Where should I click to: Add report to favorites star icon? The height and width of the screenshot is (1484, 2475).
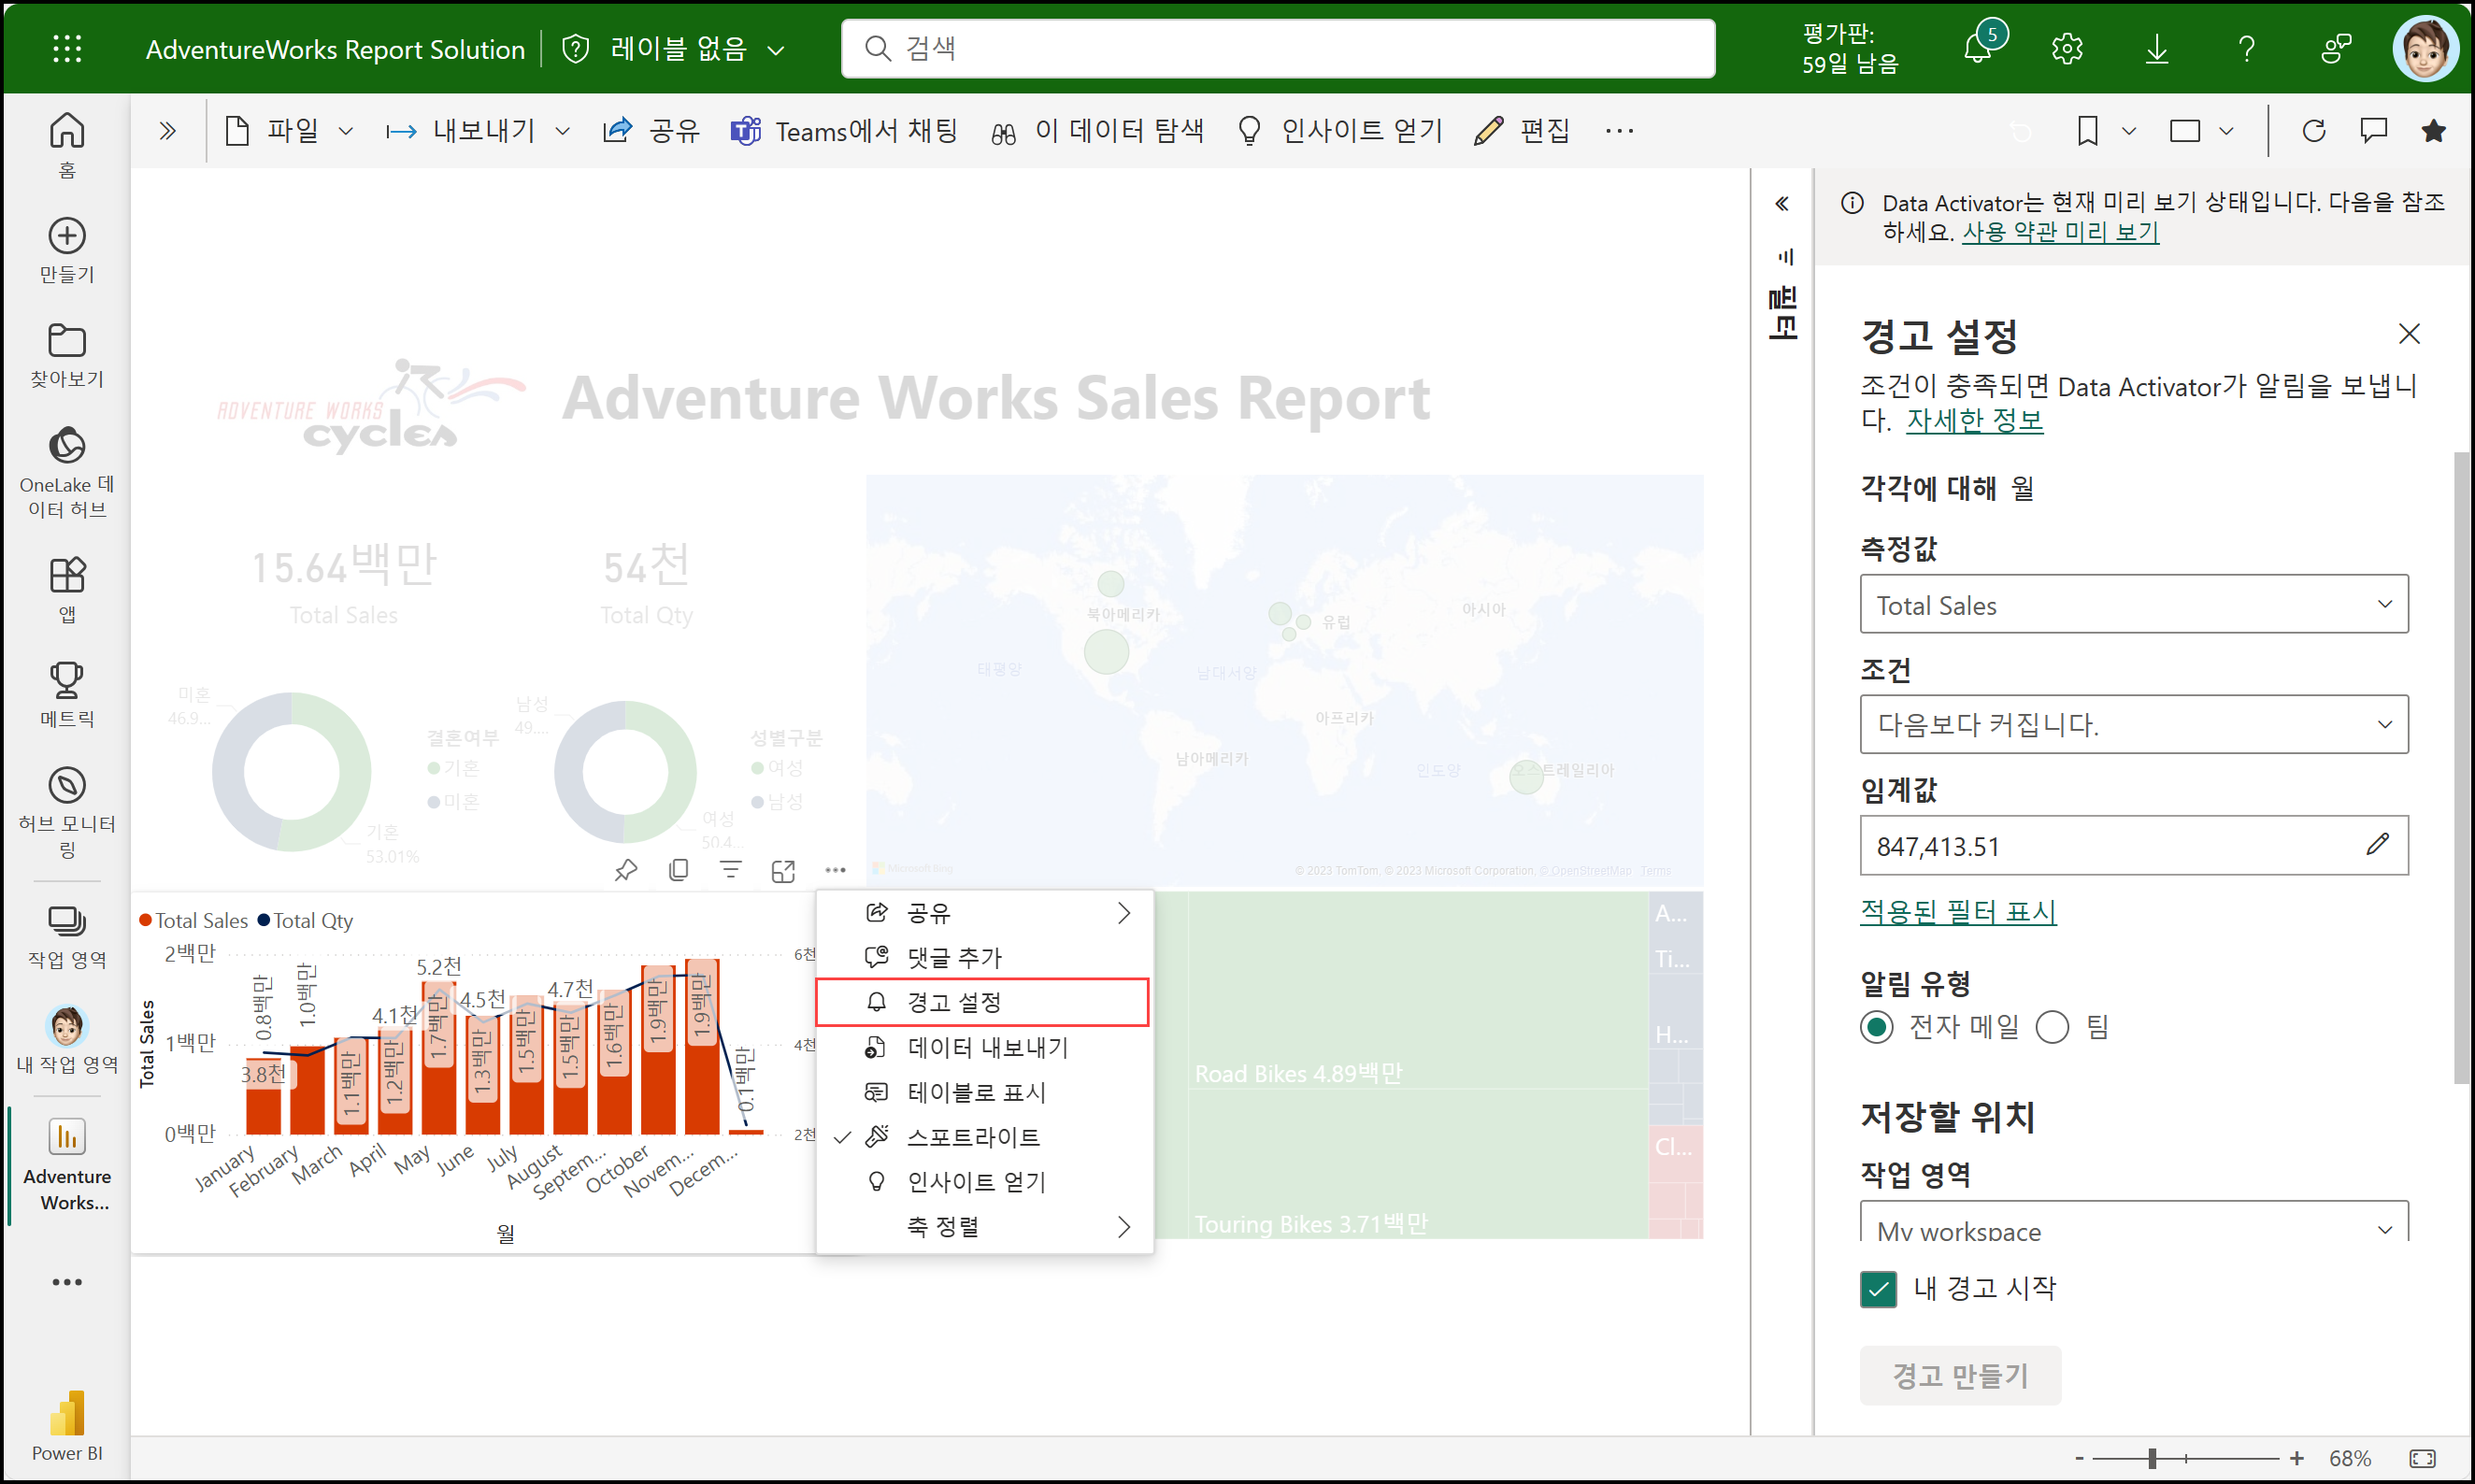(2433, 131)
